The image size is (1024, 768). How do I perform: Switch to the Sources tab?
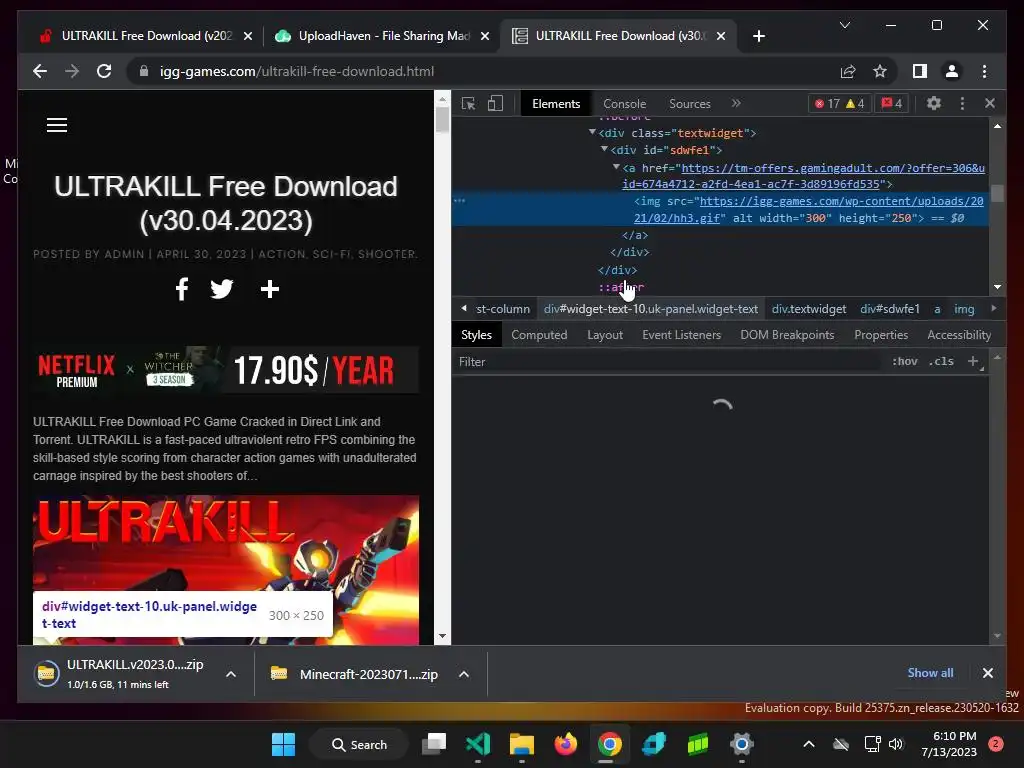click(x=690, y=104)
